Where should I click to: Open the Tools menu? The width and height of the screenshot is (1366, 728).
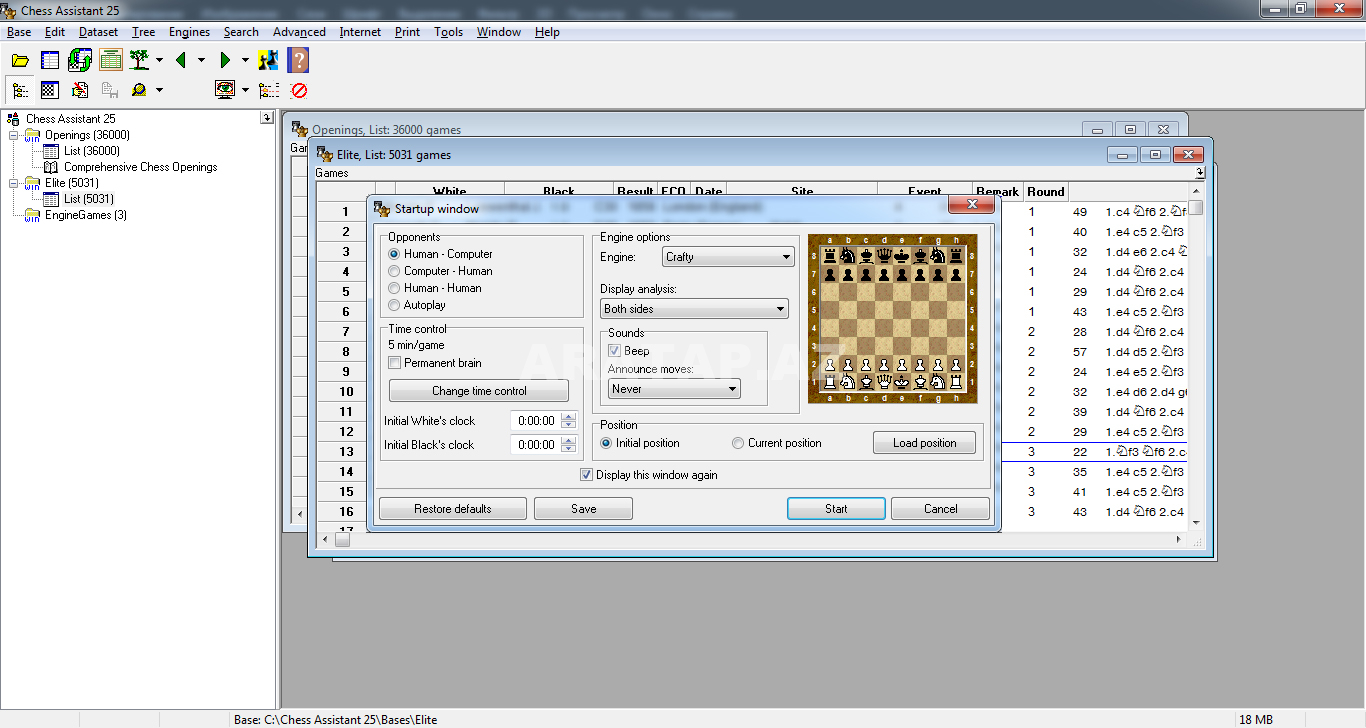448,32
